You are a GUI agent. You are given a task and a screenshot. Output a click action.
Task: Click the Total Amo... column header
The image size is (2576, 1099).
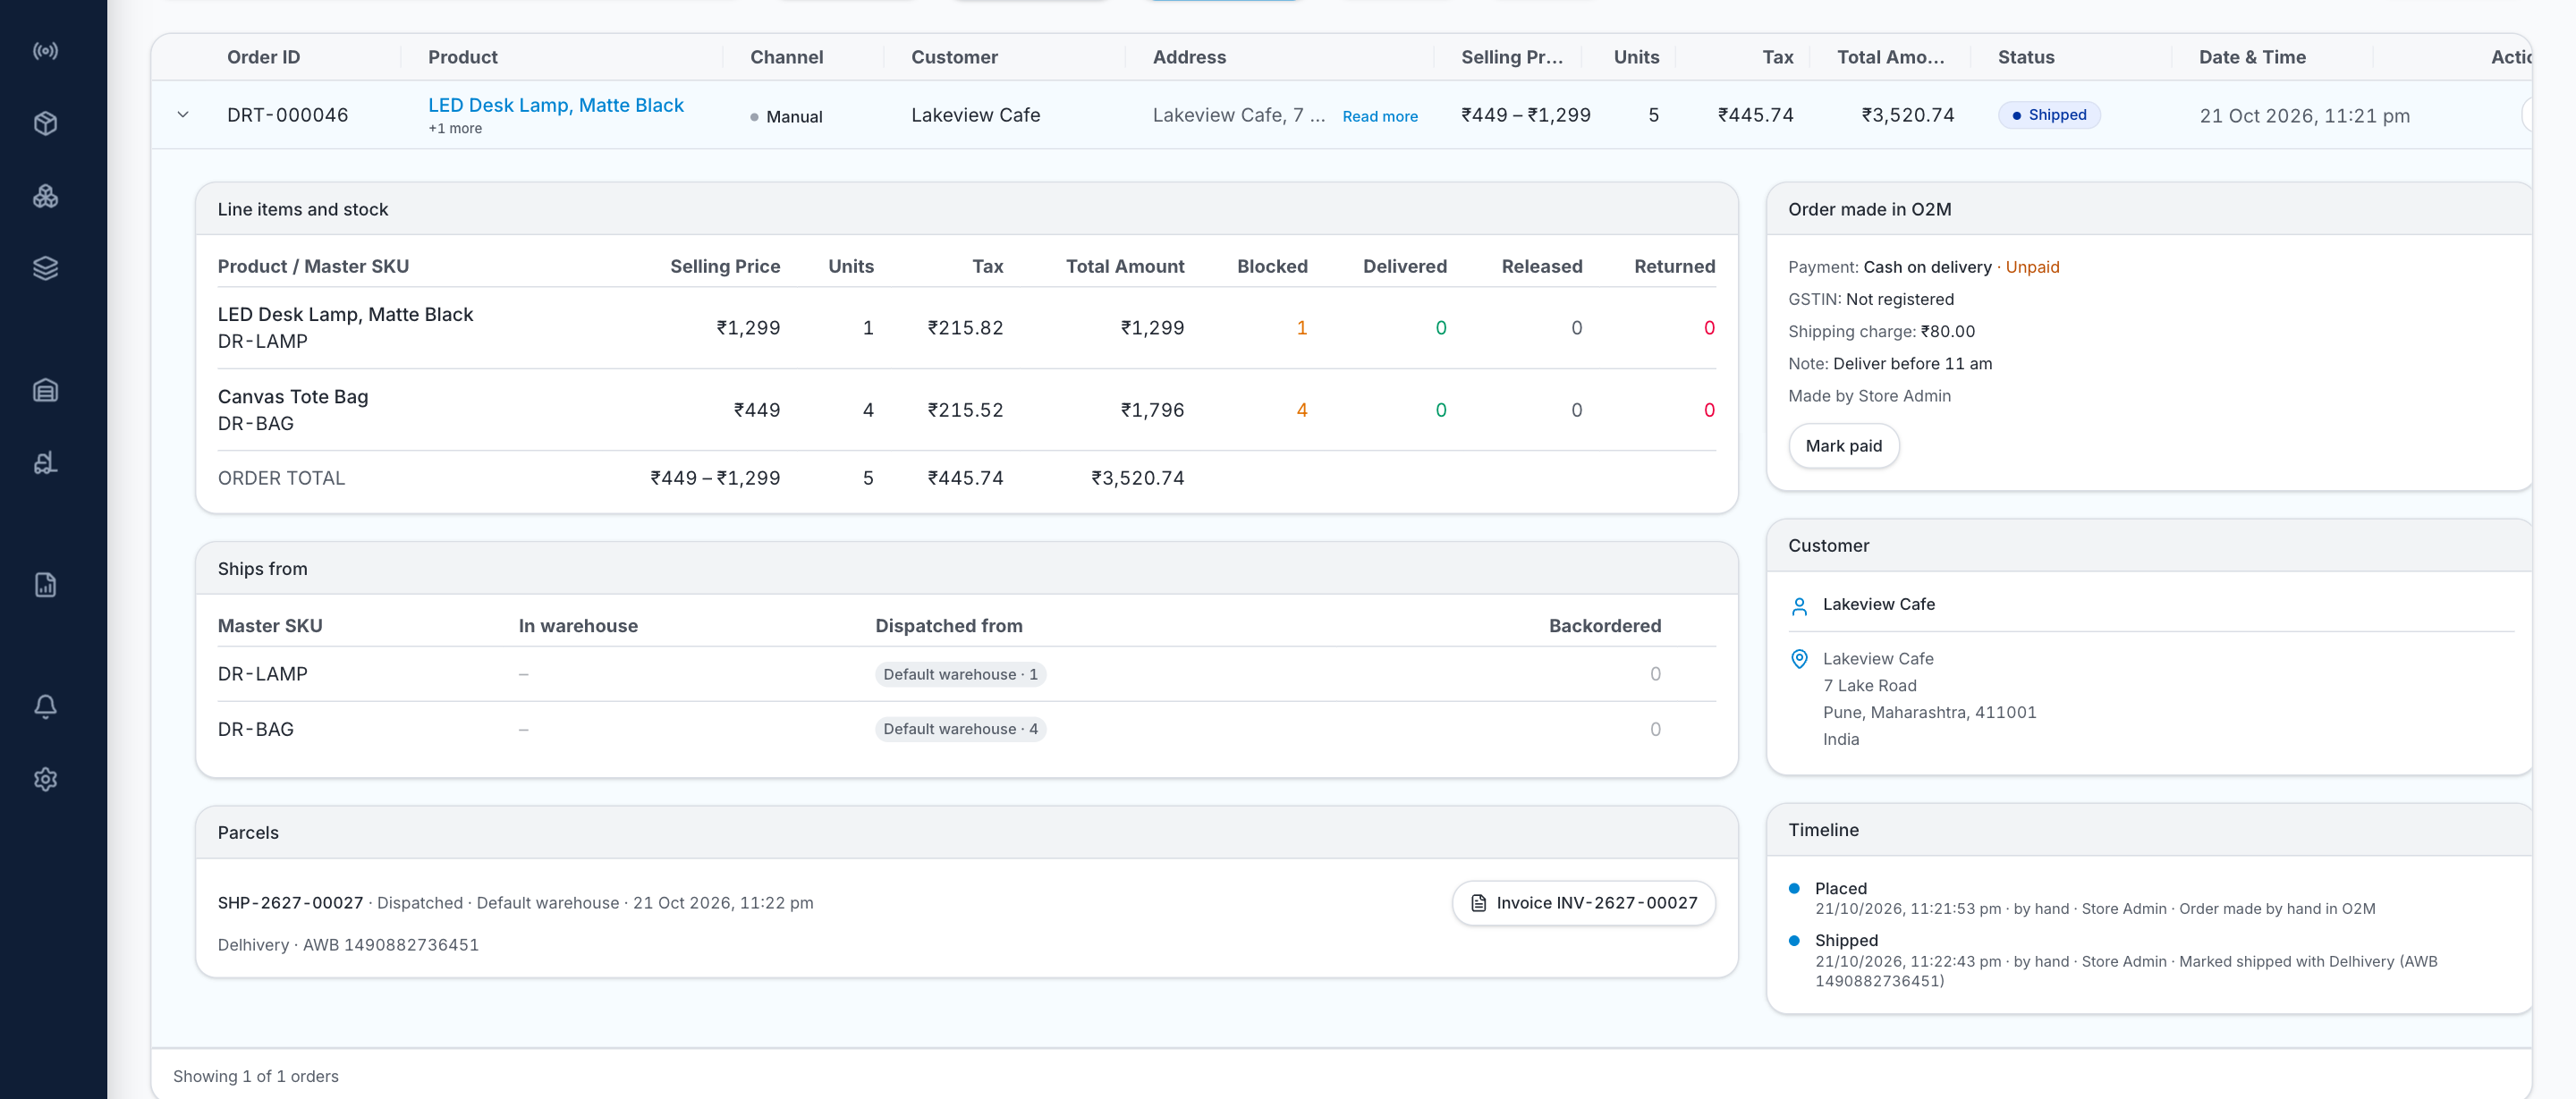point(1890,57)
